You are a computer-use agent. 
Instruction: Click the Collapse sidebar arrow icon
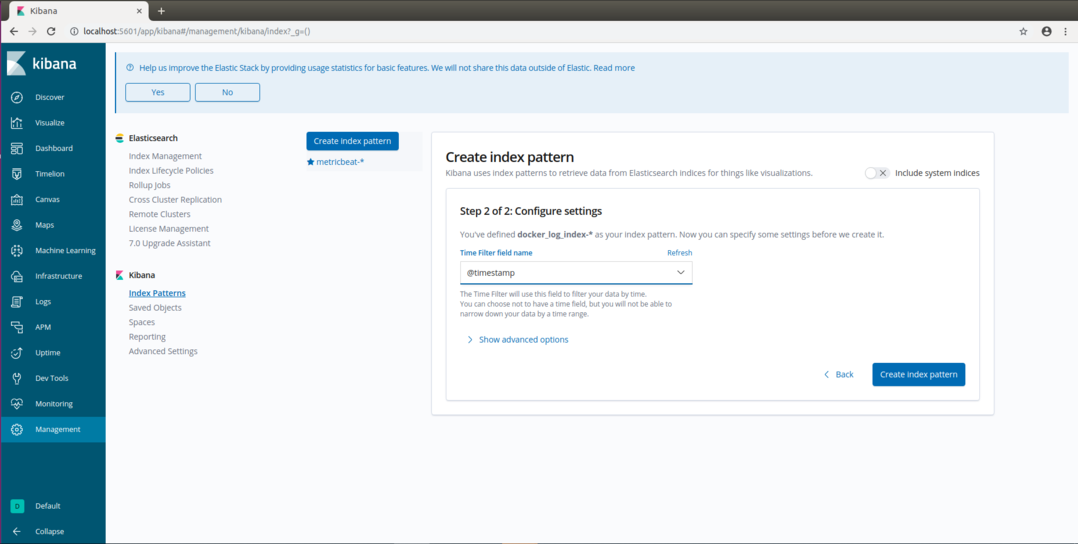(17, 532)
